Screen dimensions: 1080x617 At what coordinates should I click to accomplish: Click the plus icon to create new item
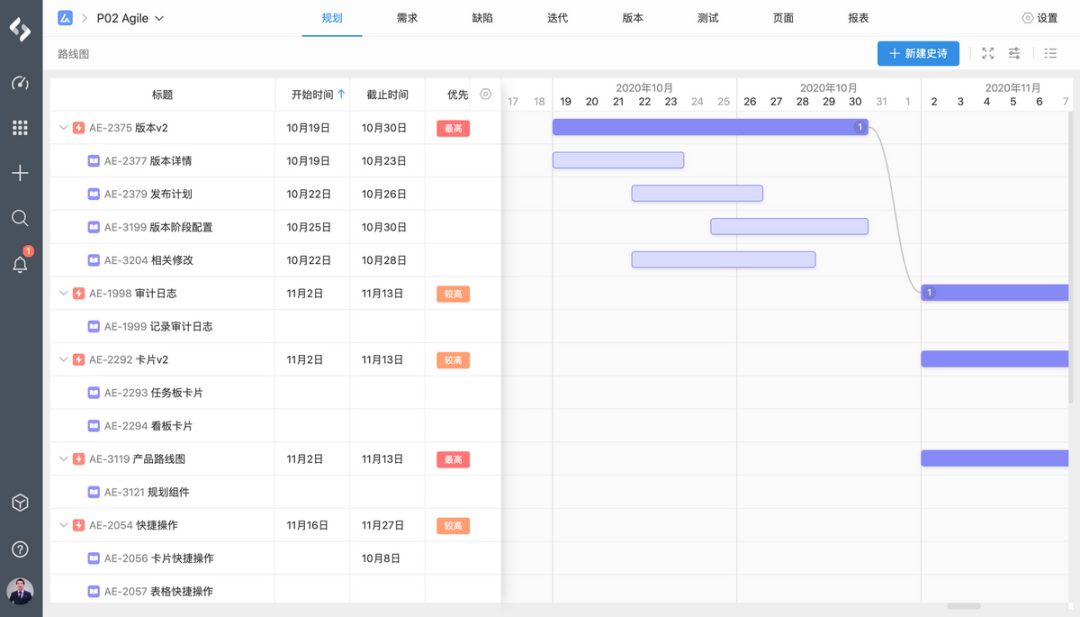point(20,172)
